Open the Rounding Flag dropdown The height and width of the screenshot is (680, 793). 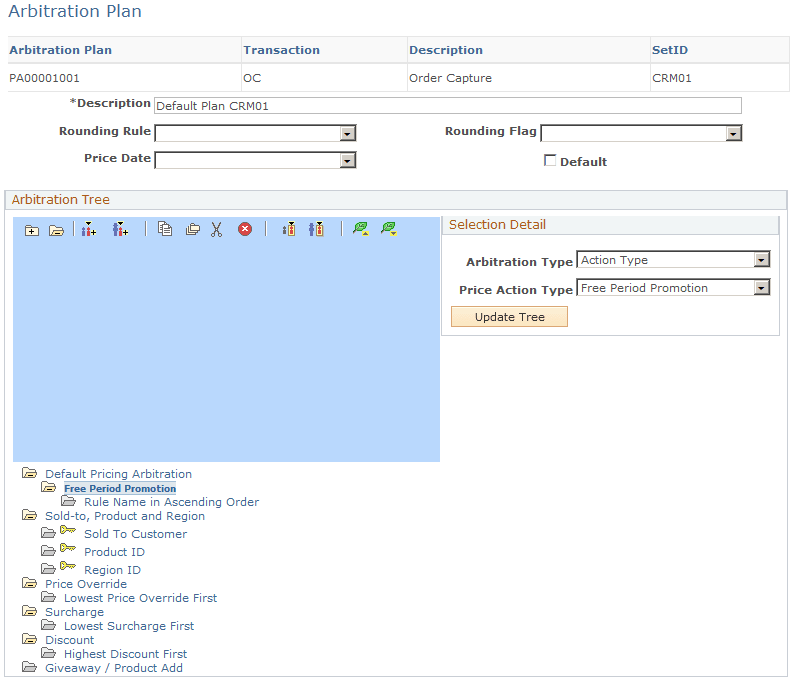(x=641, y=133)
